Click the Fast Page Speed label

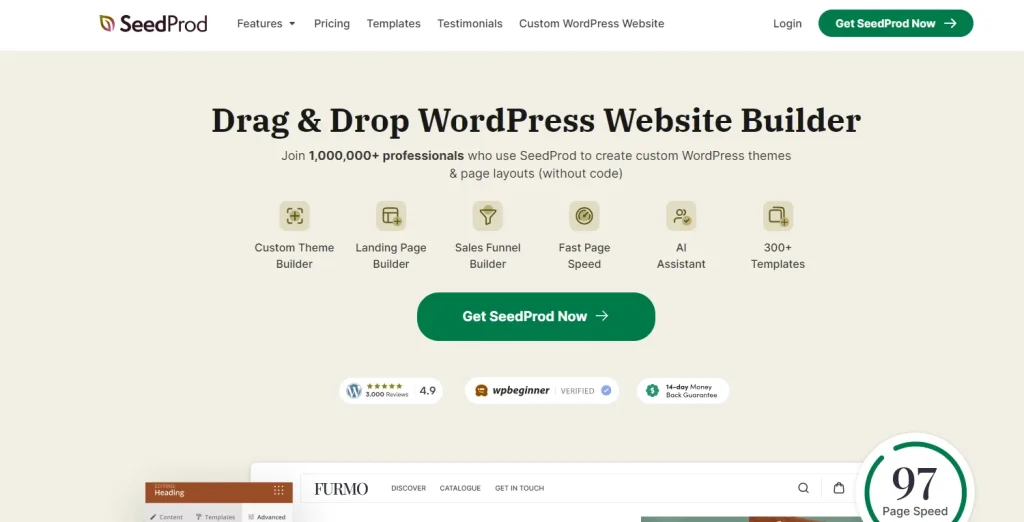pos(584,256)
